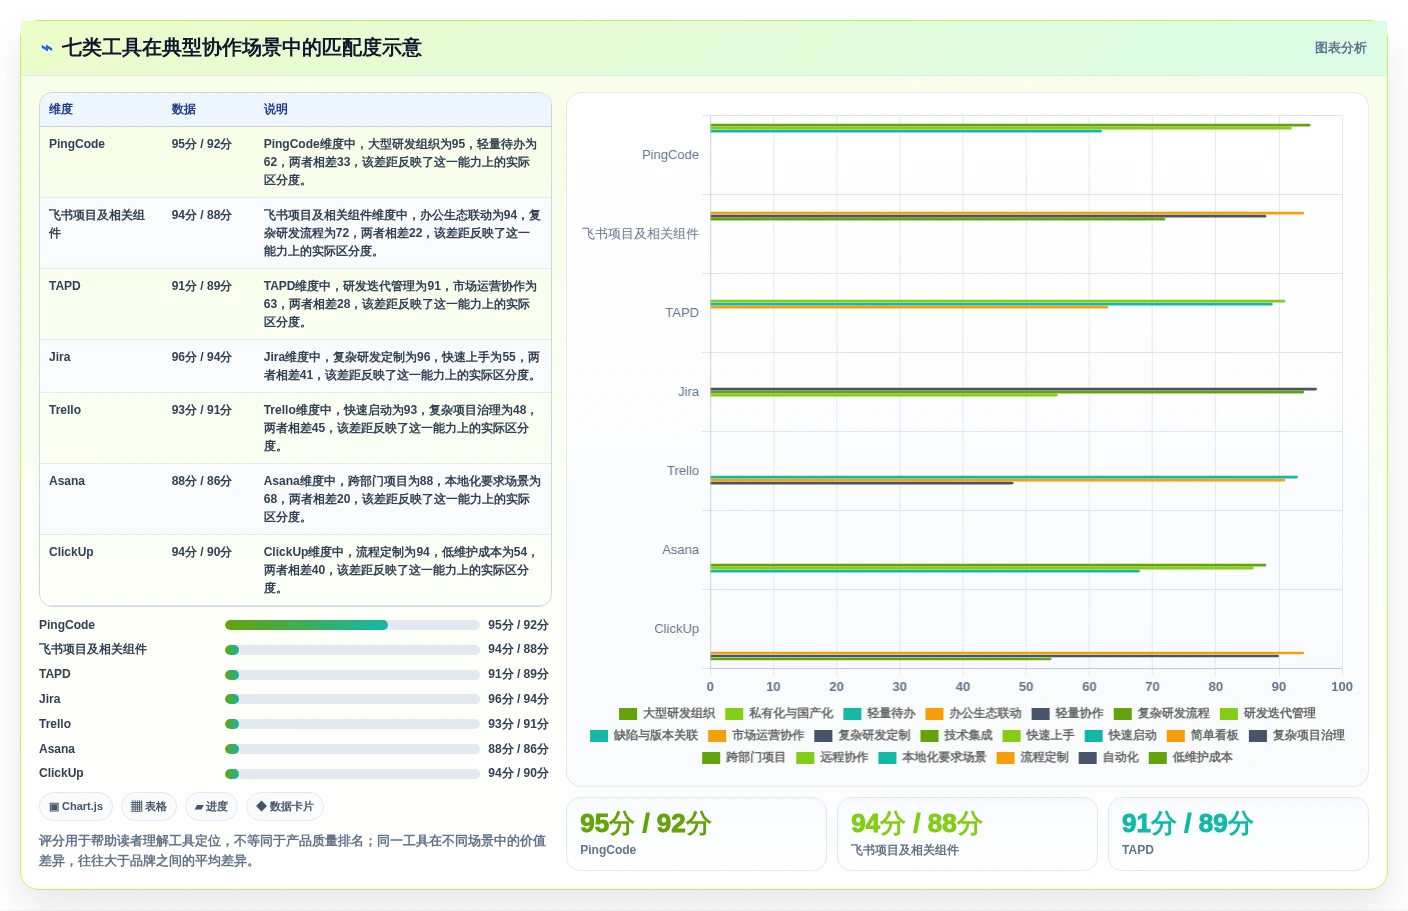Viewport: 1408px width, 911px height.
Task: Click PingCode in the table's first row
Action: tap(77, 144)
